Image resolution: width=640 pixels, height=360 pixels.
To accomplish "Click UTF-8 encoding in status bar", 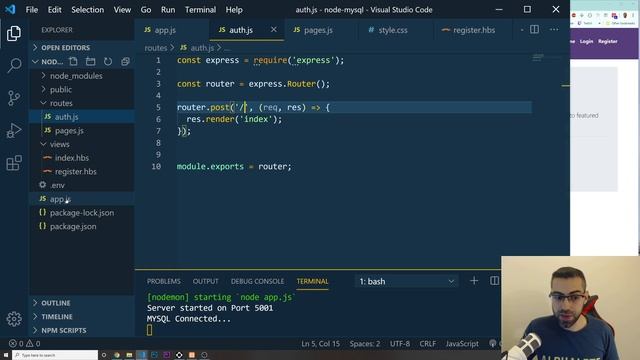I will [x=400, y=344].
